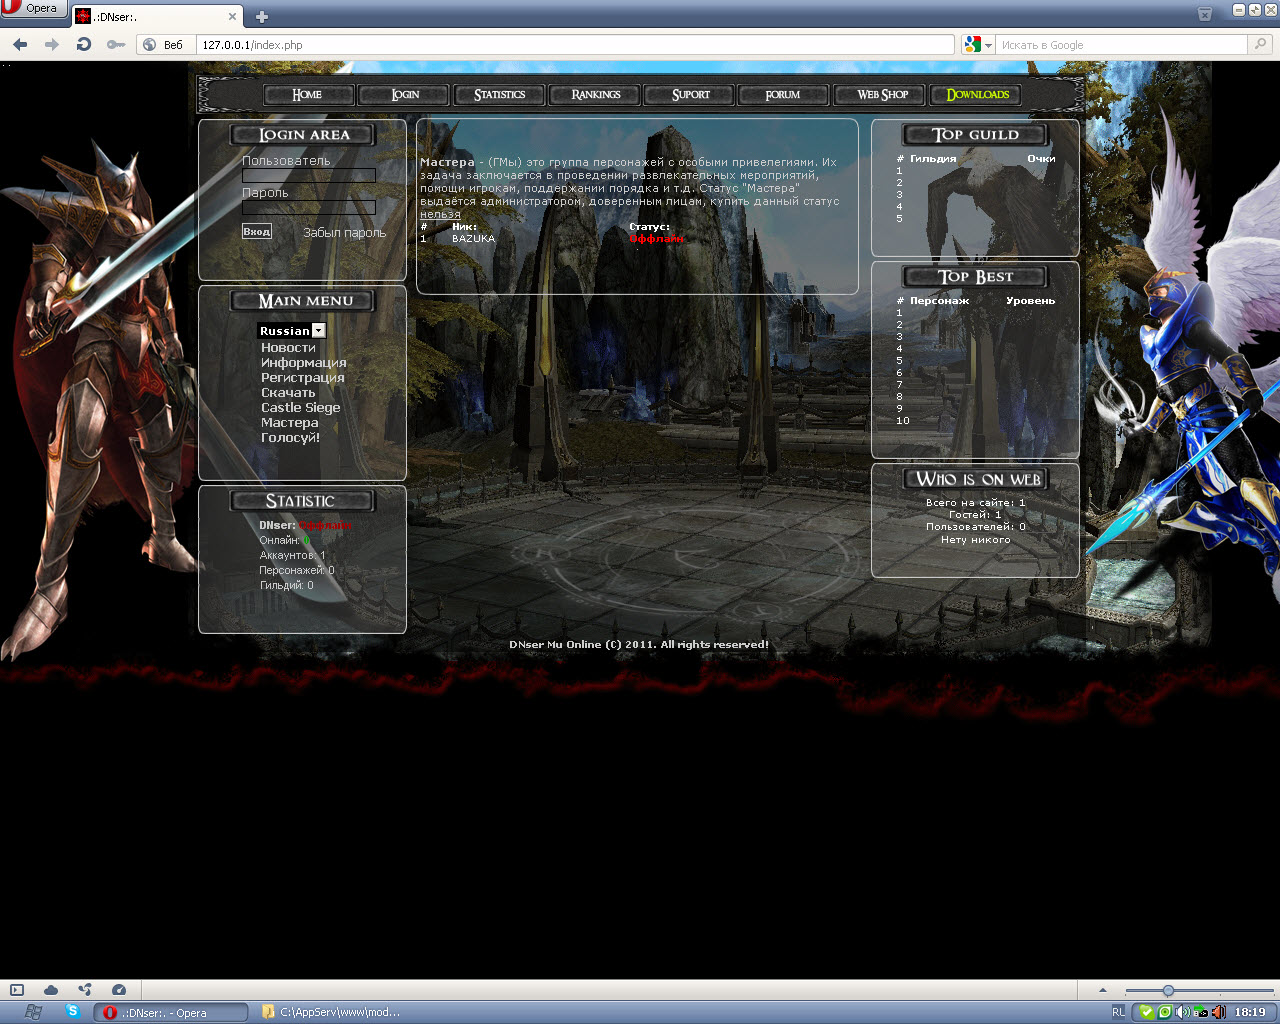Click the Всего на сайте: 1 line
Viewport: 1280px width, 1024px height.
(x=975, y=503)
